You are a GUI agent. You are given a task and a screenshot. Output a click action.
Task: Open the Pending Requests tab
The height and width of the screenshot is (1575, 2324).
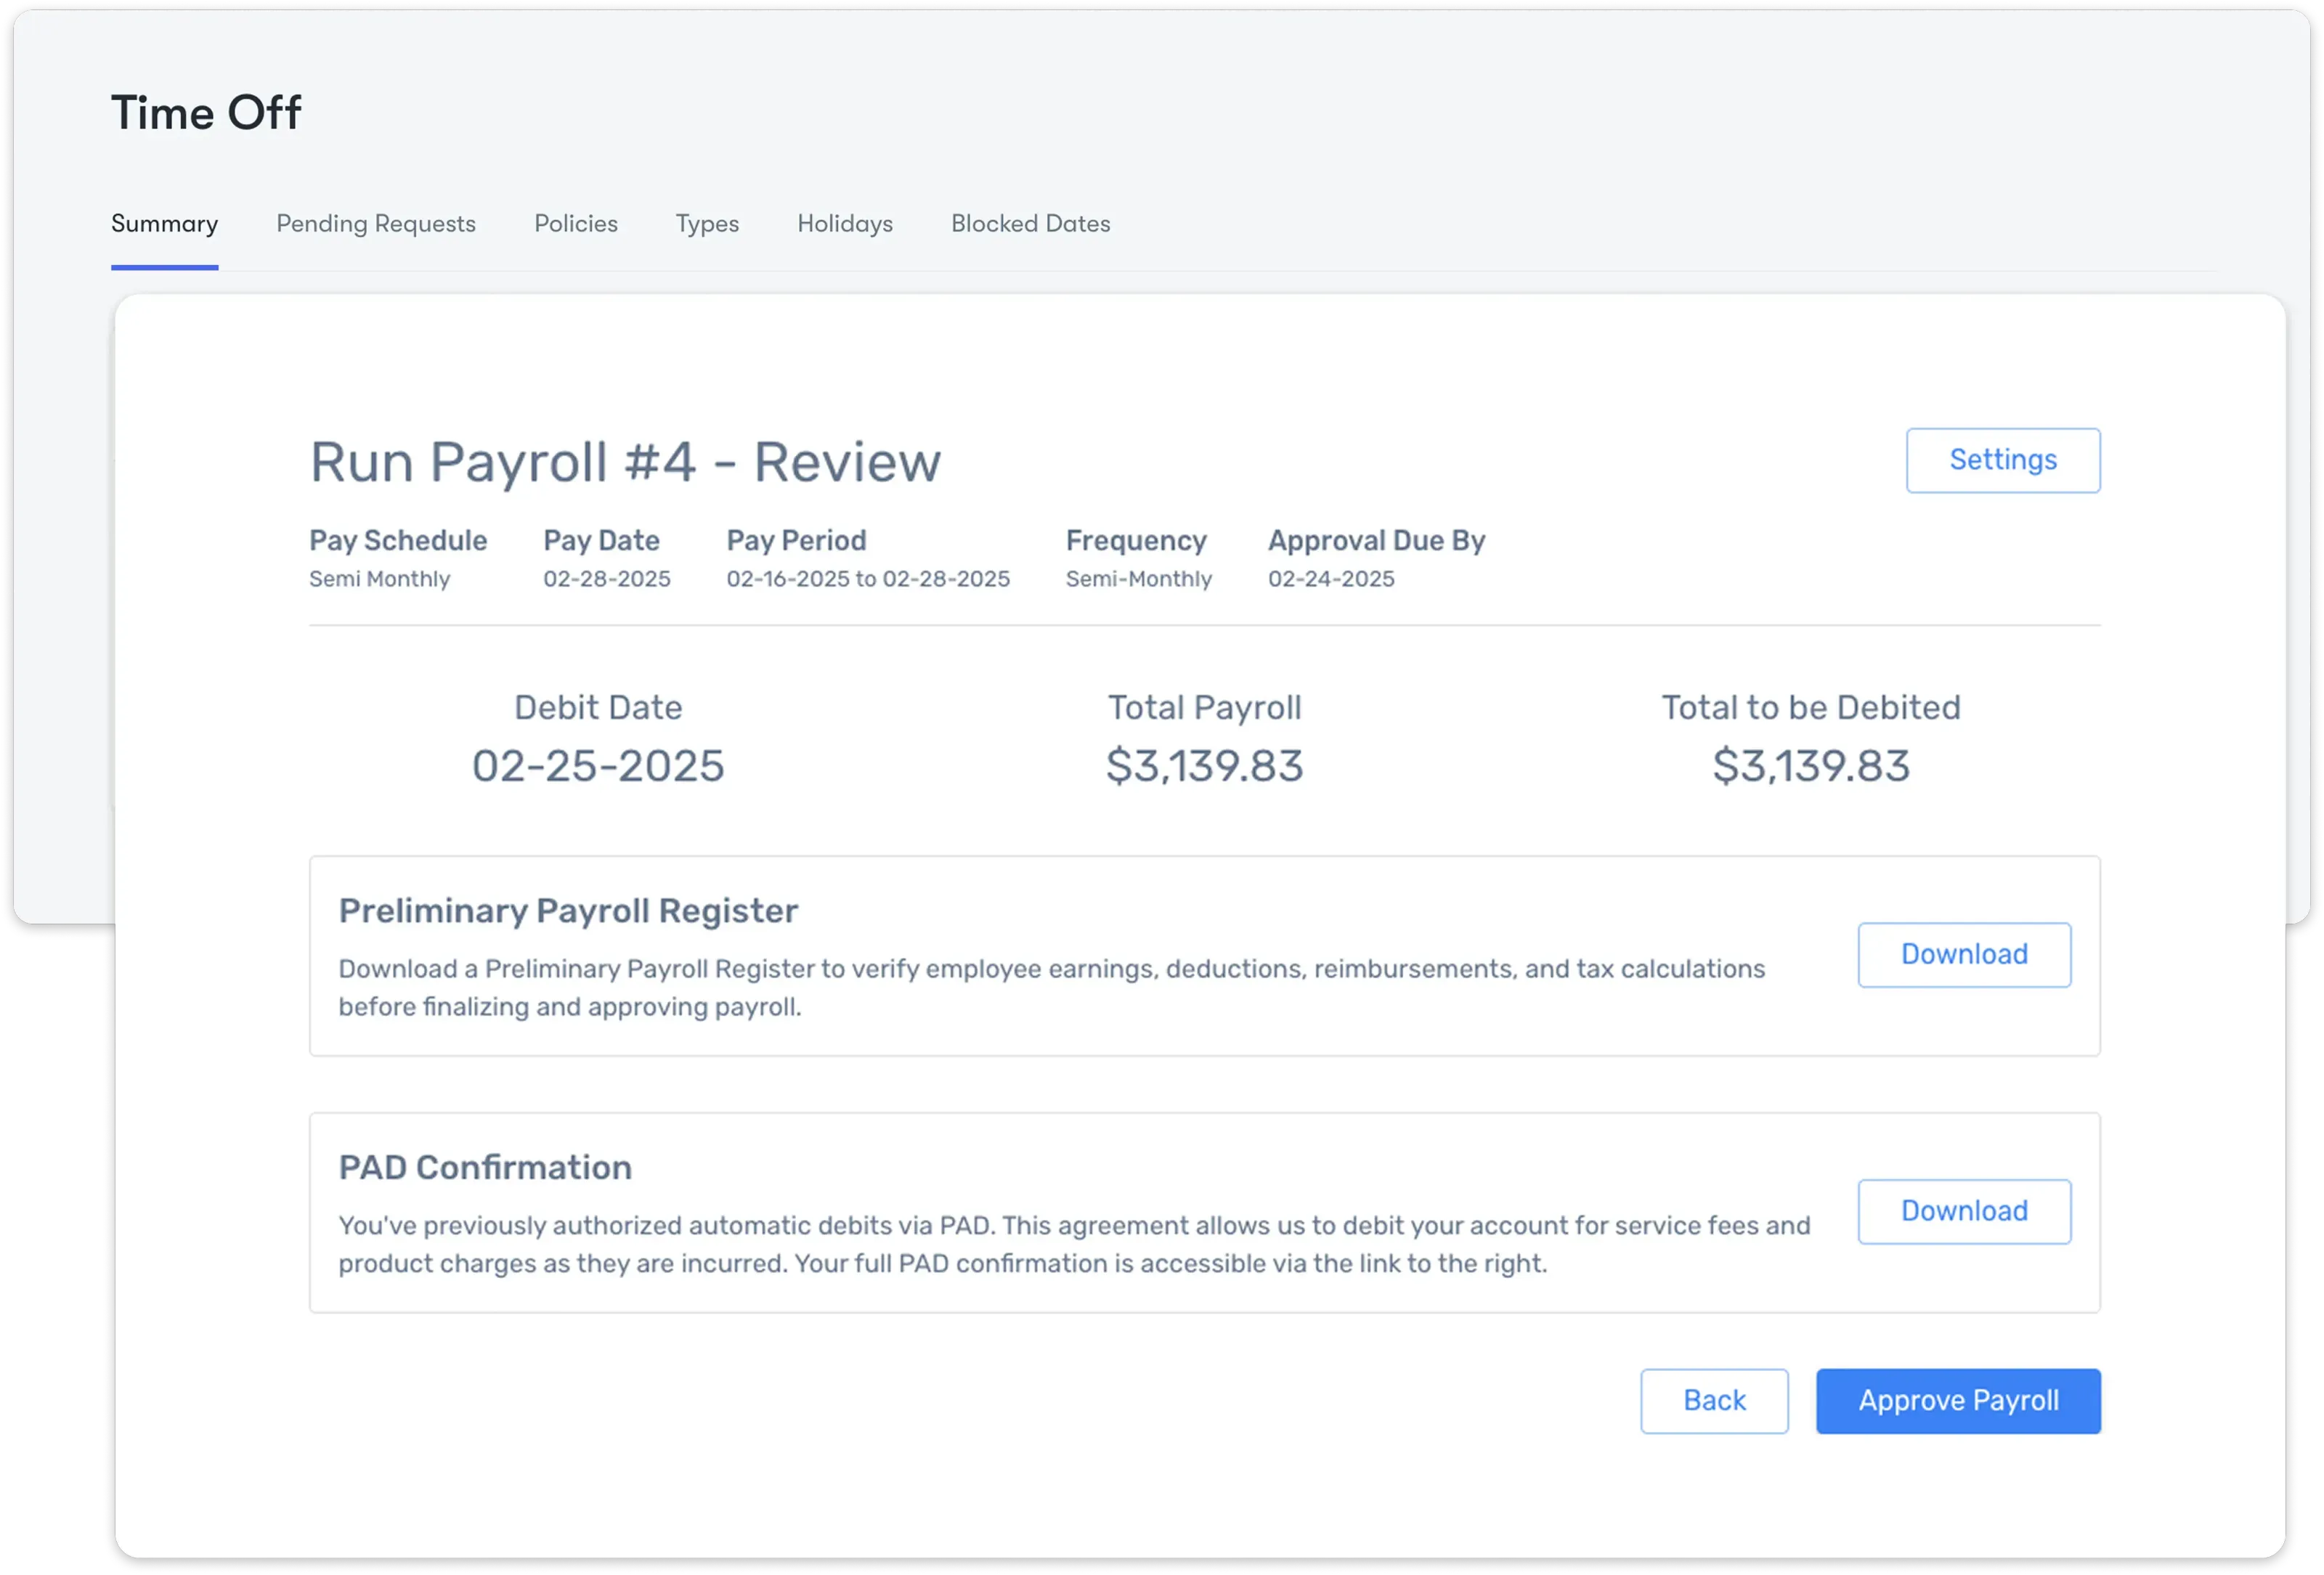tap(376, 224)
